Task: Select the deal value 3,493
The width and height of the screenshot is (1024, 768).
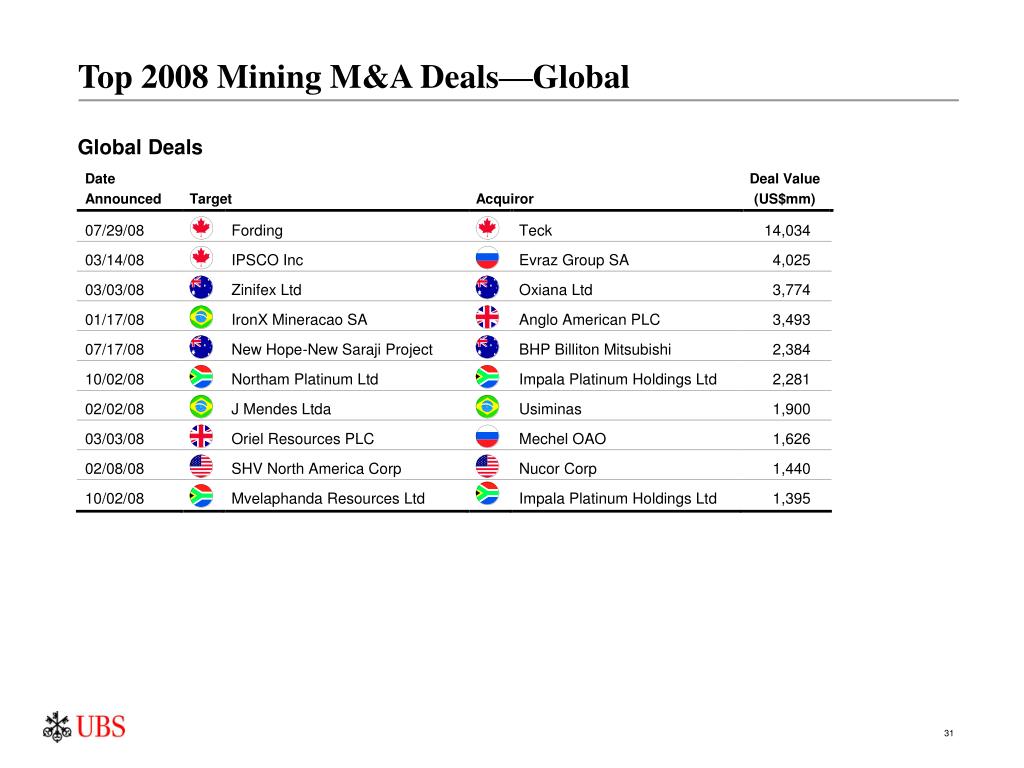Action: [x=791, y=320]
